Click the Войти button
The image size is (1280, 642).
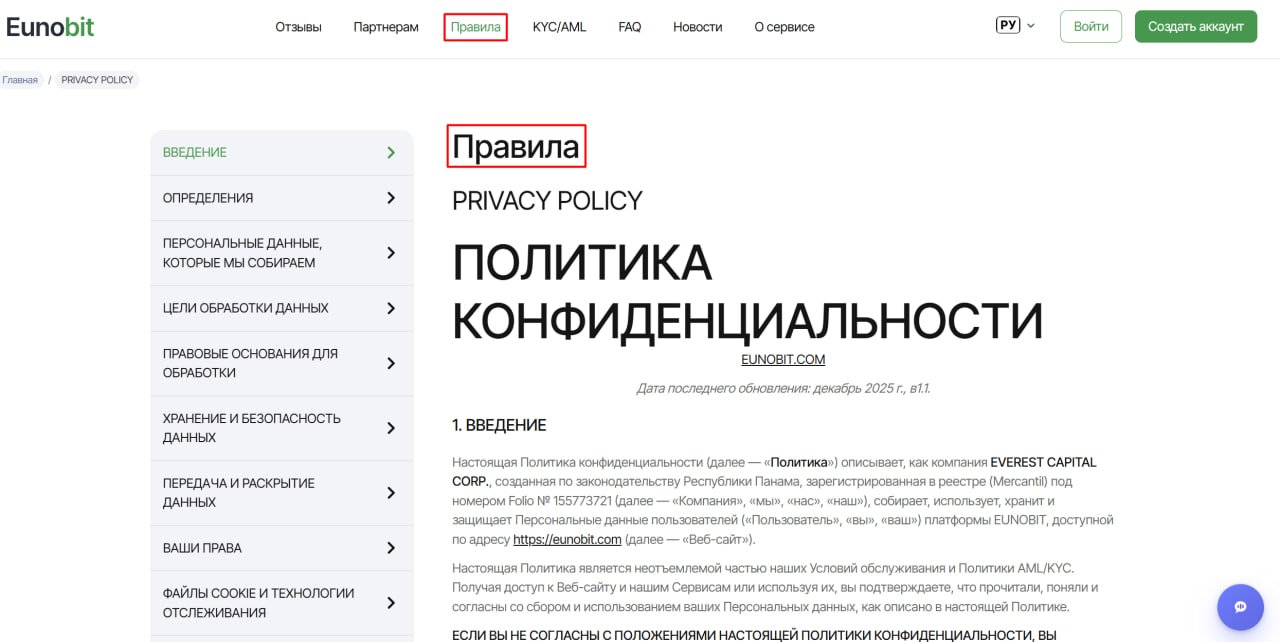(1091, 26)
